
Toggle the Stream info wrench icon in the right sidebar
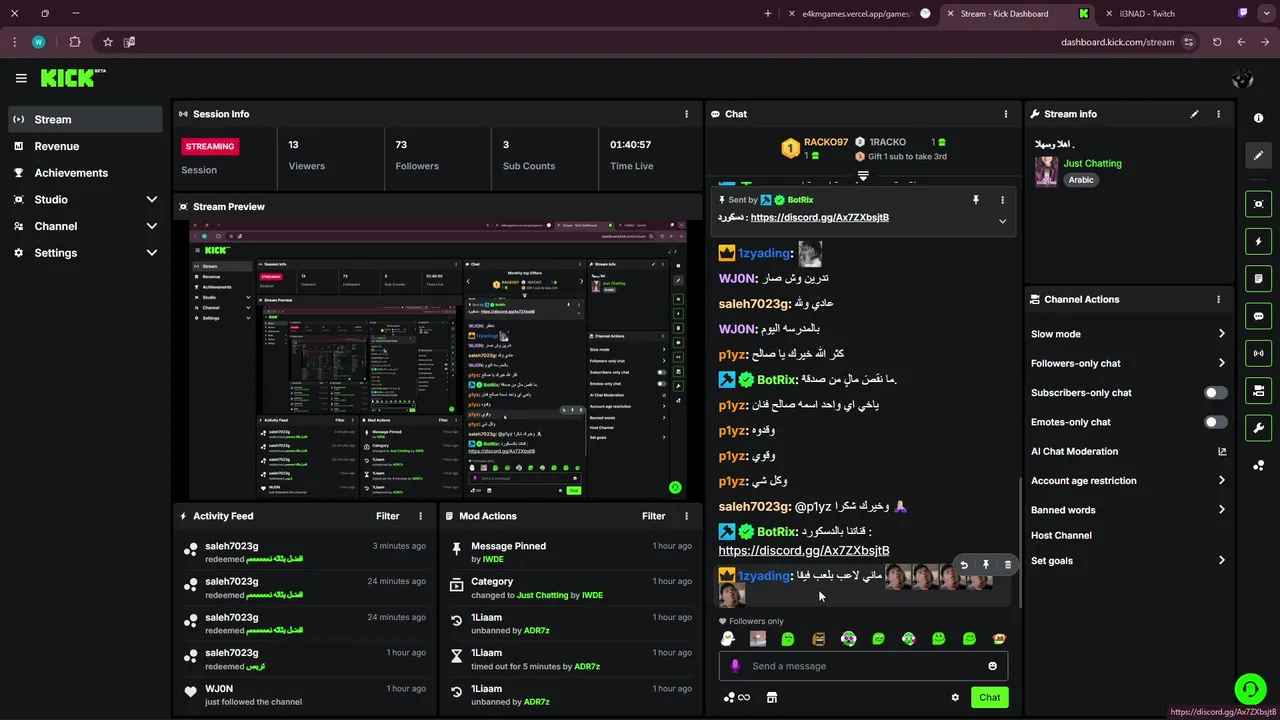(1258, 428)
